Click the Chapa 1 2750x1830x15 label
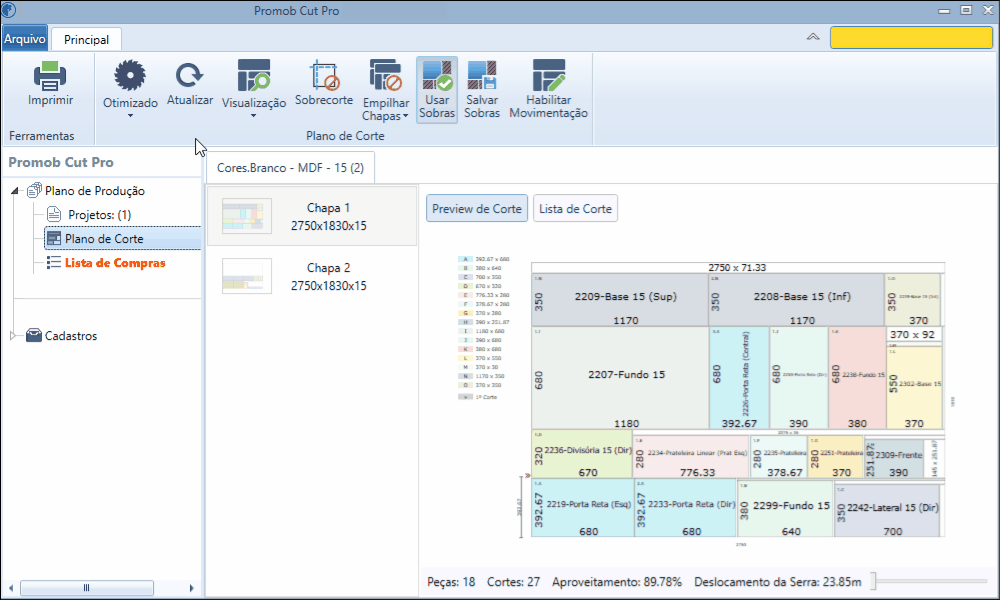 [x=328, y=217]
